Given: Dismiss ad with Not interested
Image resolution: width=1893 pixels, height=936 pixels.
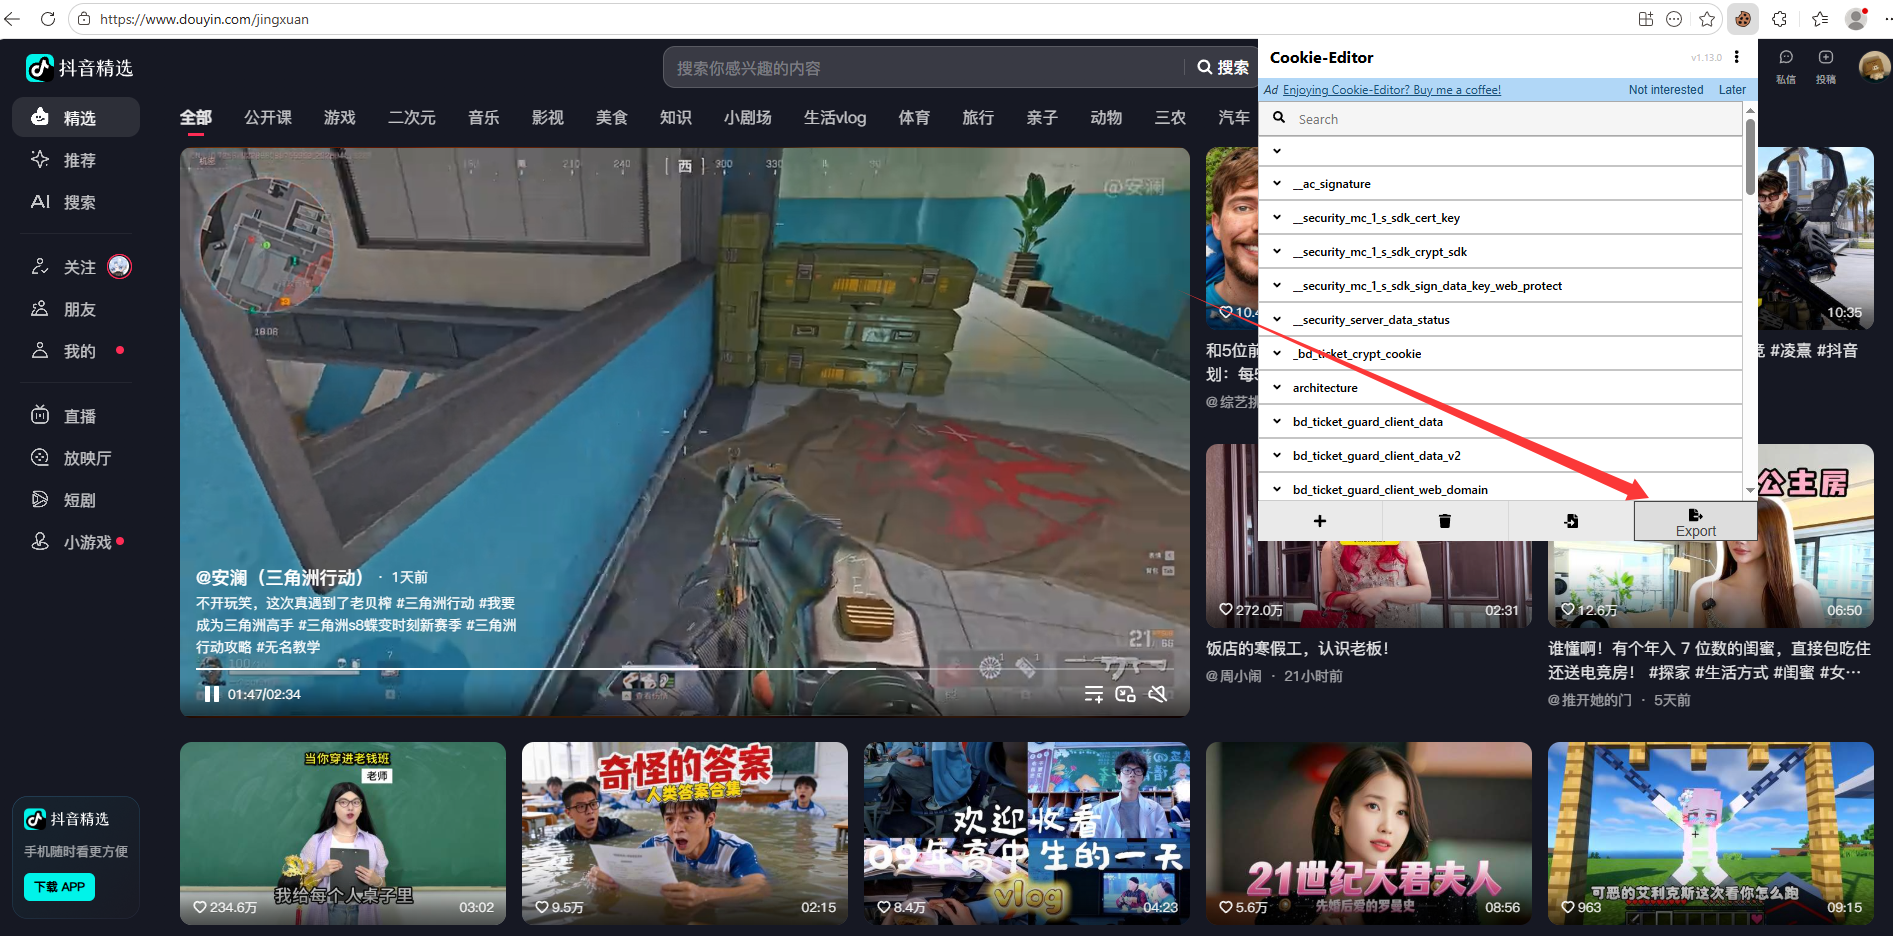Looking at the screenshot, I should [x=1666, y=90].
